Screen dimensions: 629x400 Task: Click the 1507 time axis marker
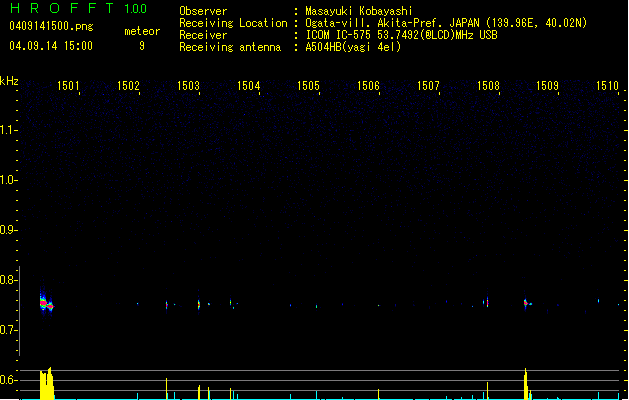coord(428,86)
